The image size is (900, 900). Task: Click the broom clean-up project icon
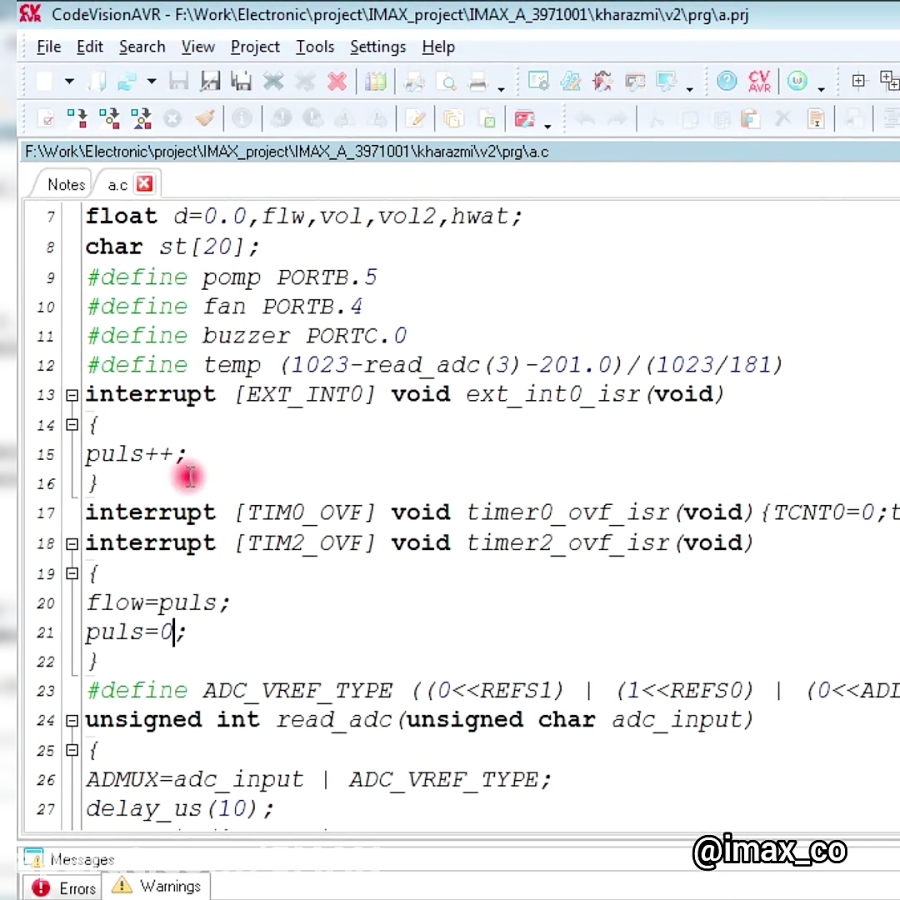pyautogui.click(x=205, y=119)
